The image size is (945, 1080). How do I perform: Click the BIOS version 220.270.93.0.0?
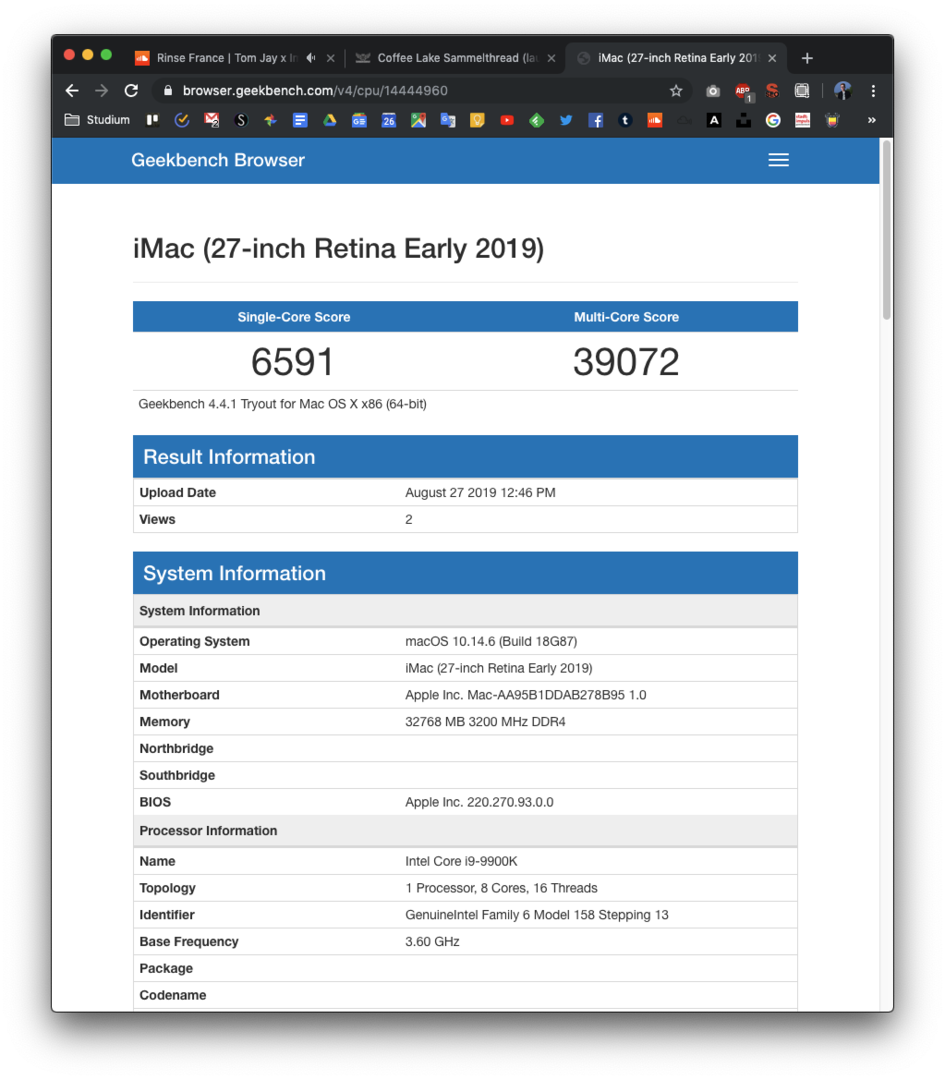coord(479,803)
